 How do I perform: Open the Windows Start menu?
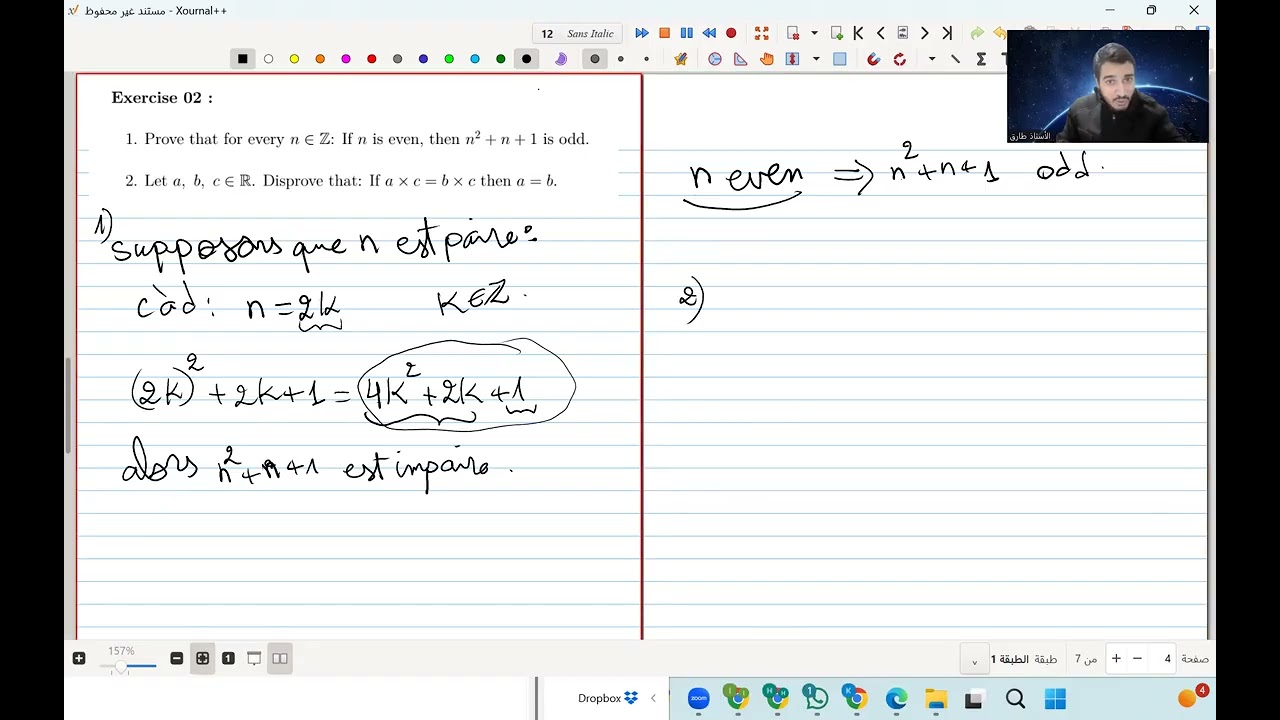pyautogui.click(x=1055, y=698)
